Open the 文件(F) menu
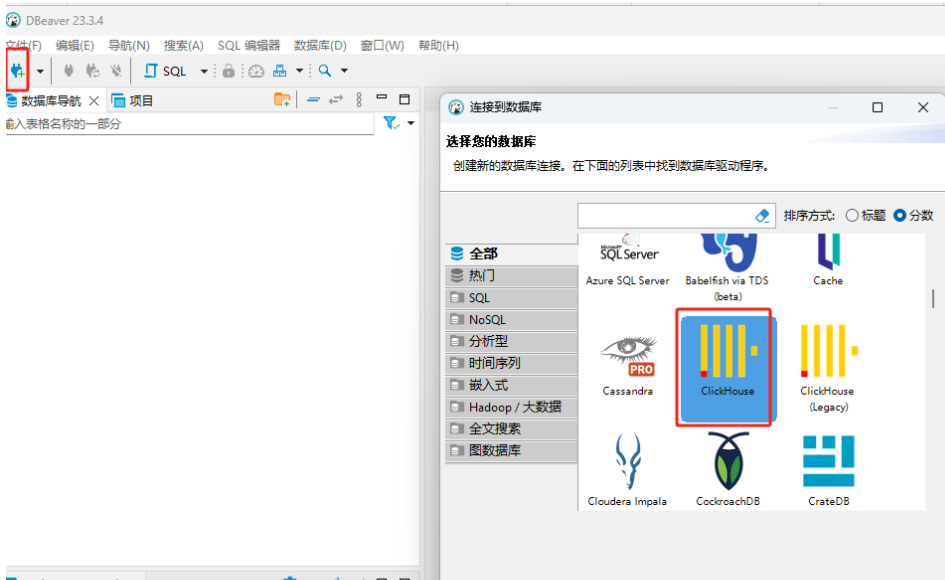945x580 pixels. [24, 45]
